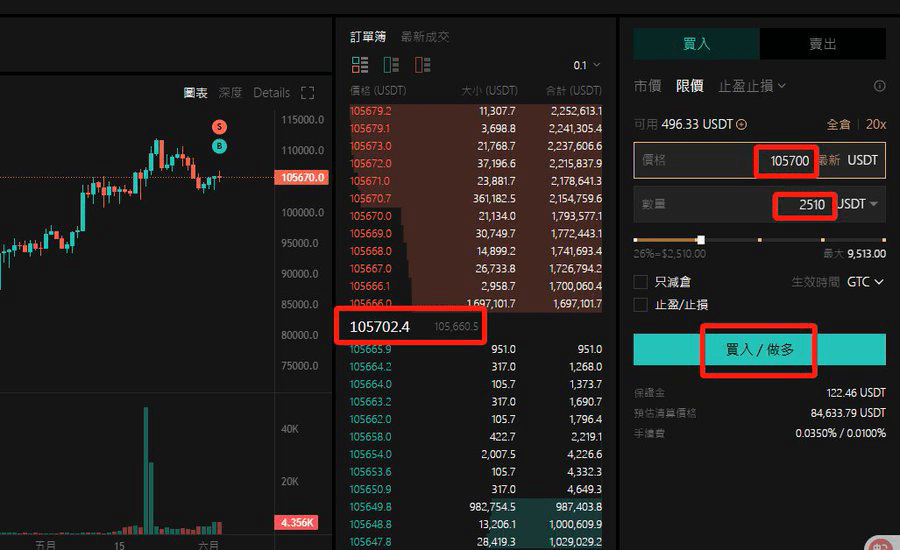Select the combined buy/sell order book view icon
Viewport: 900px width, 550px height.
coord(360,65)
